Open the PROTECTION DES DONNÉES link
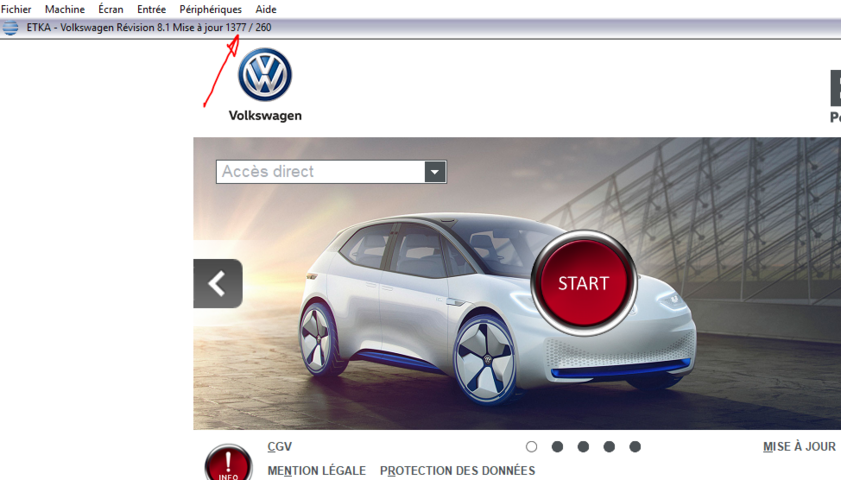This screenshot has height=480, width=841. 457,471
